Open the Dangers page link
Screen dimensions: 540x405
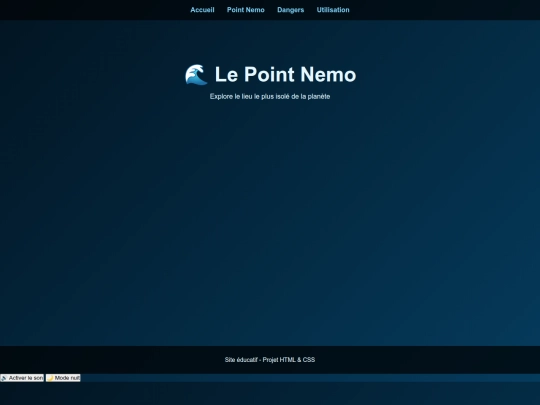(x=291, y=10)
